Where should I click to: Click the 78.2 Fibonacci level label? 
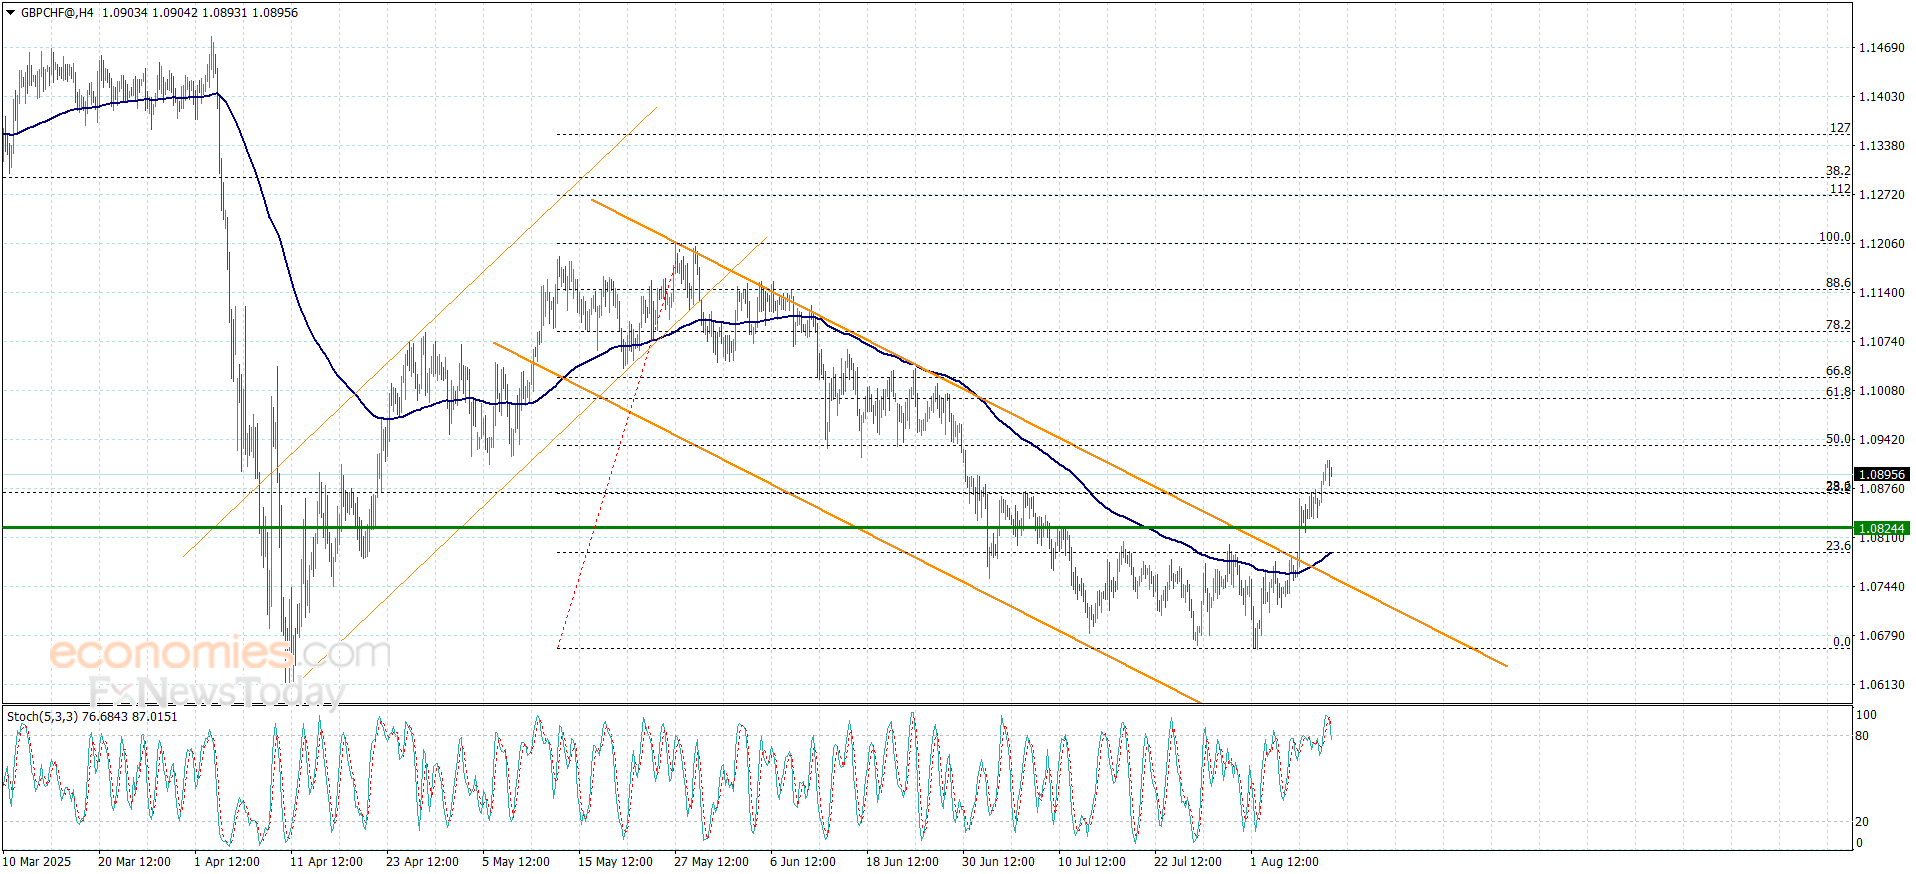tap(1838, 325)
